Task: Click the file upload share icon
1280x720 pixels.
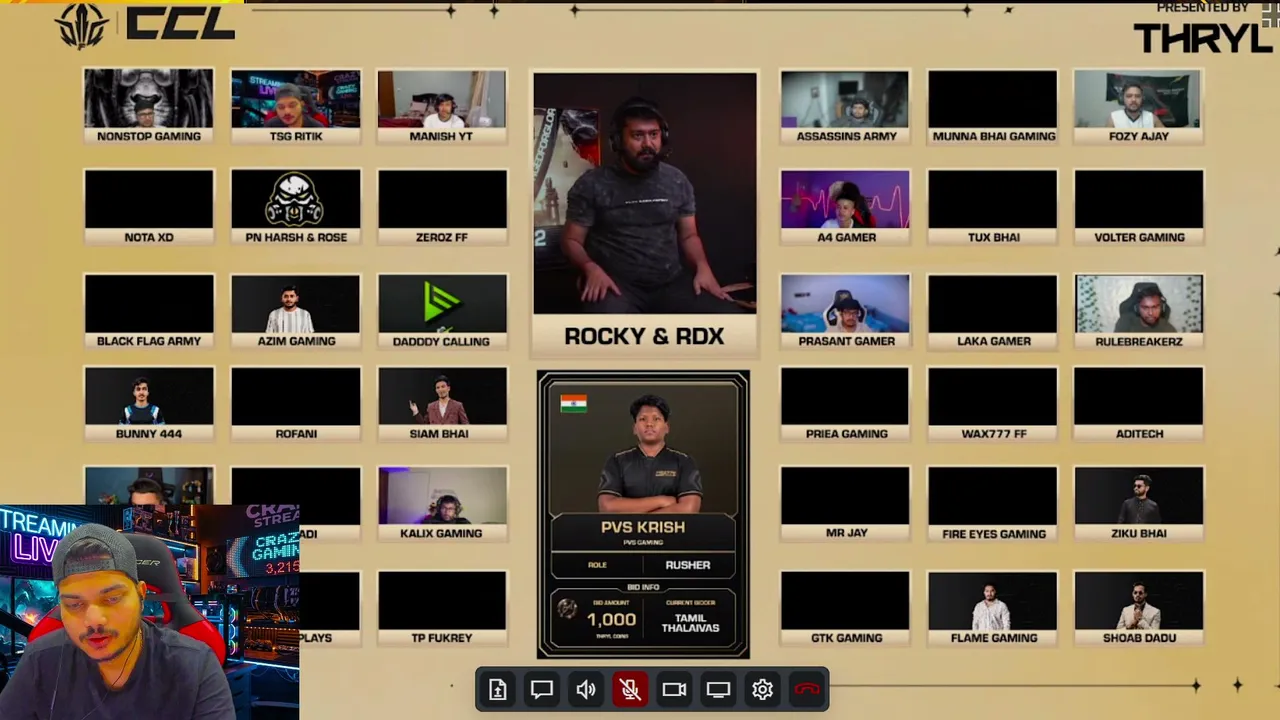Action: (x=498, y=690)
